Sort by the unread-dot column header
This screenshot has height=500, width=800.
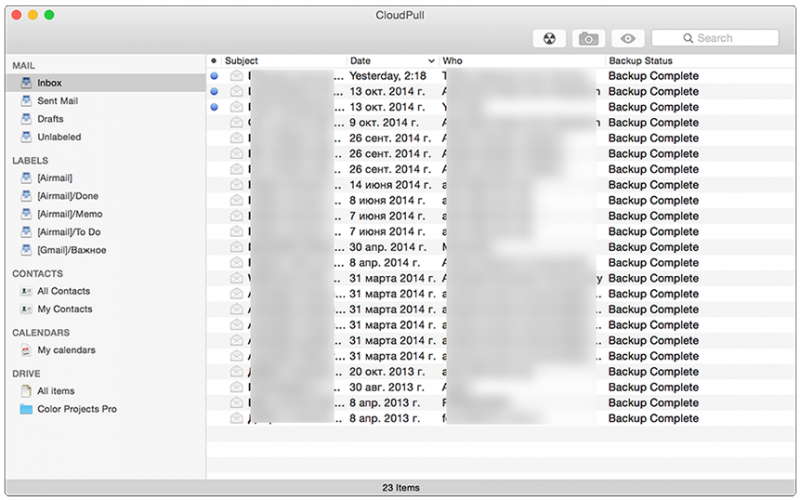pyautogui.click(x=214, y=61)
